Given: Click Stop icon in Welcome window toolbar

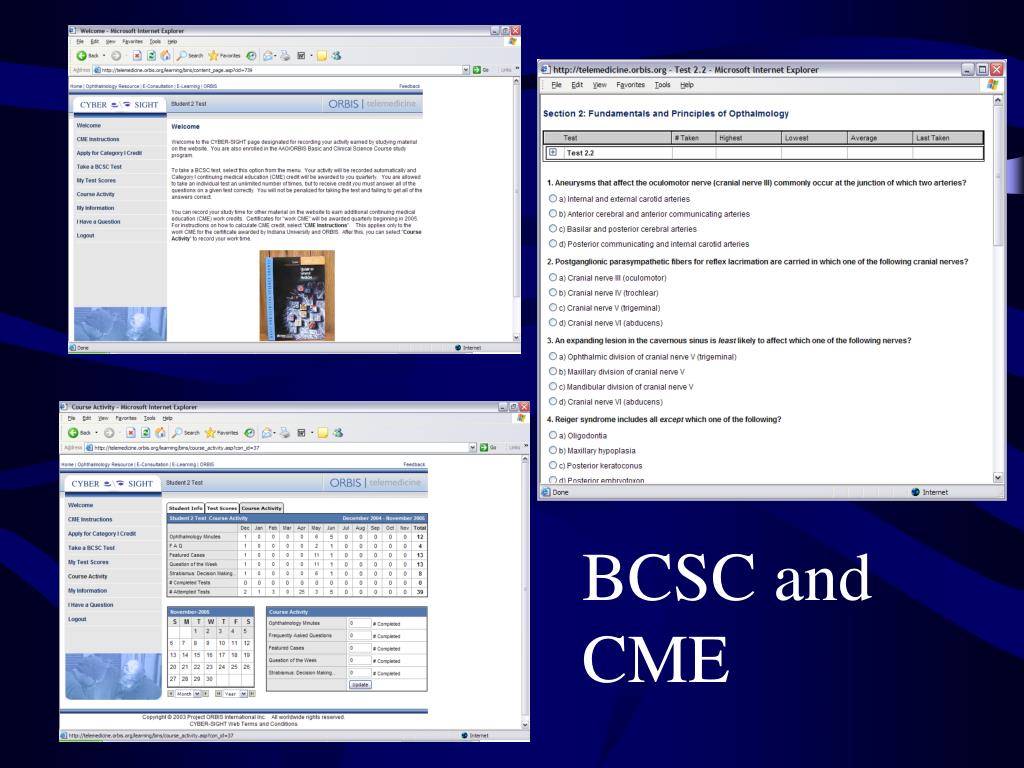Looking at the screenshot, I should [136, 56].
